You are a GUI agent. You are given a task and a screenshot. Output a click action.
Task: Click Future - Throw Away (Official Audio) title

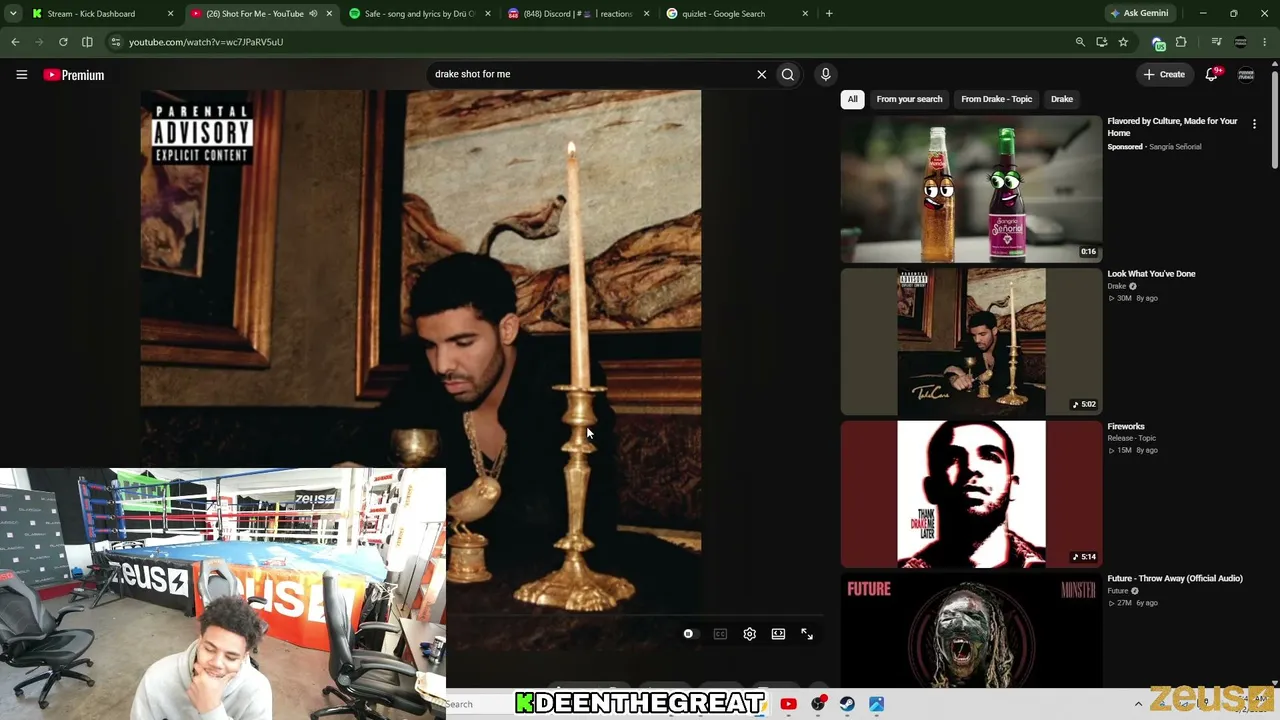1175,578
